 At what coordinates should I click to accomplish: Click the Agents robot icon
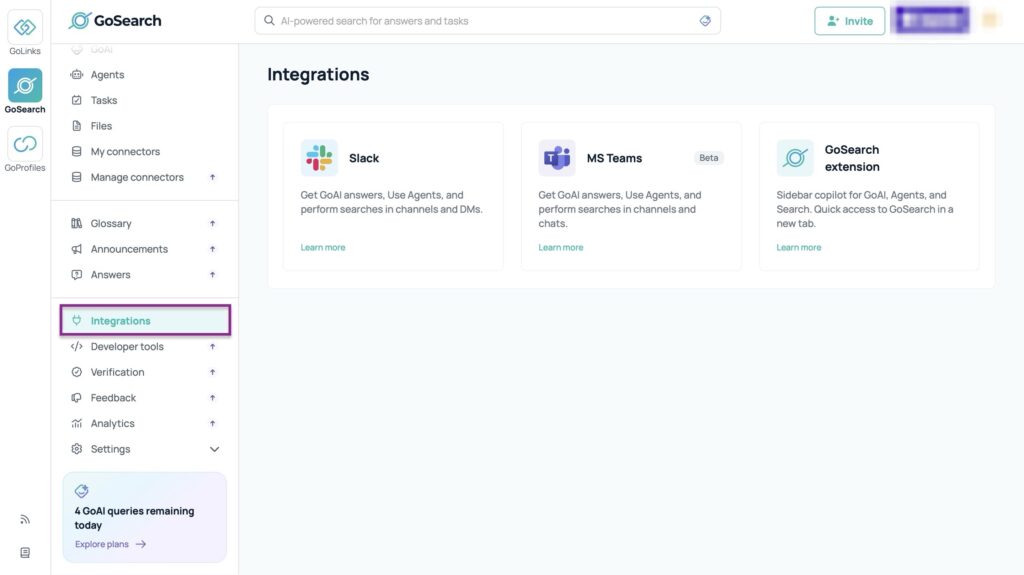[76, 74]
